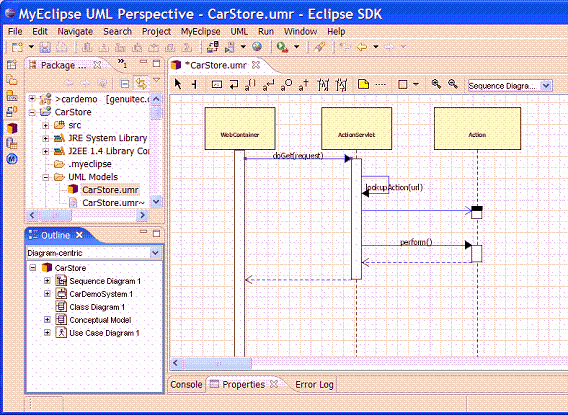Select the create action tool (a with circle)
Viewport: 568px width, 415px height.
[x=286, y=85]
